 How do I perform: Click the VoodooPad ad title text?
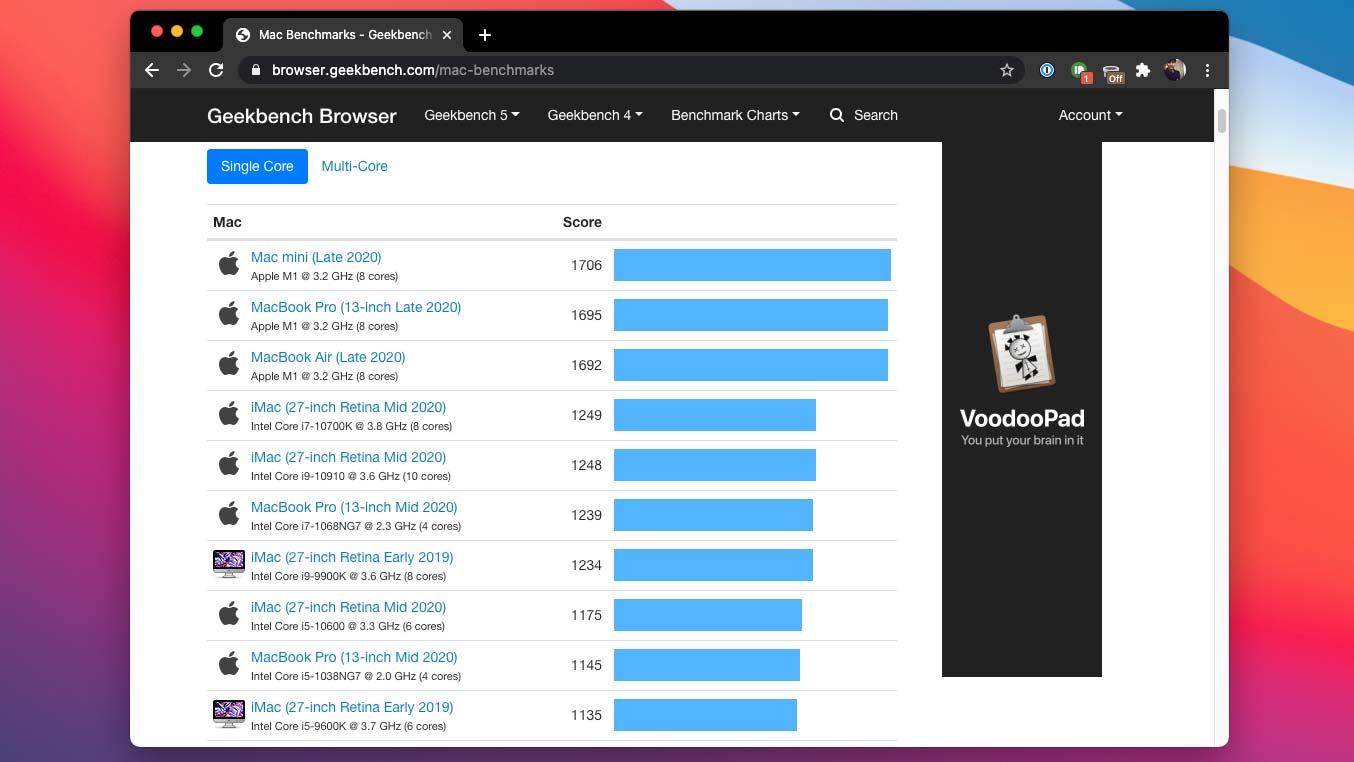pyautogui.click(x=1022, y=418)
